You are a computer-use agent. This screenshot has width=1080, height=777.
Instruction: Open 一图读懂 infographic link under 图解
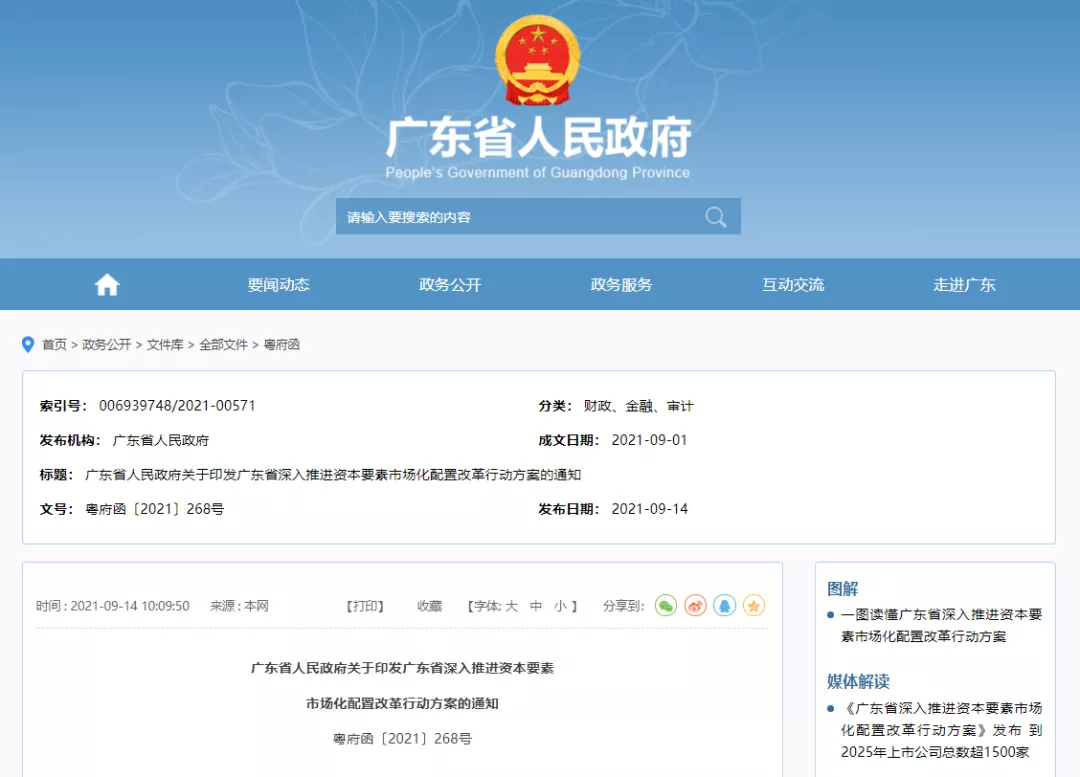(941, 625)
